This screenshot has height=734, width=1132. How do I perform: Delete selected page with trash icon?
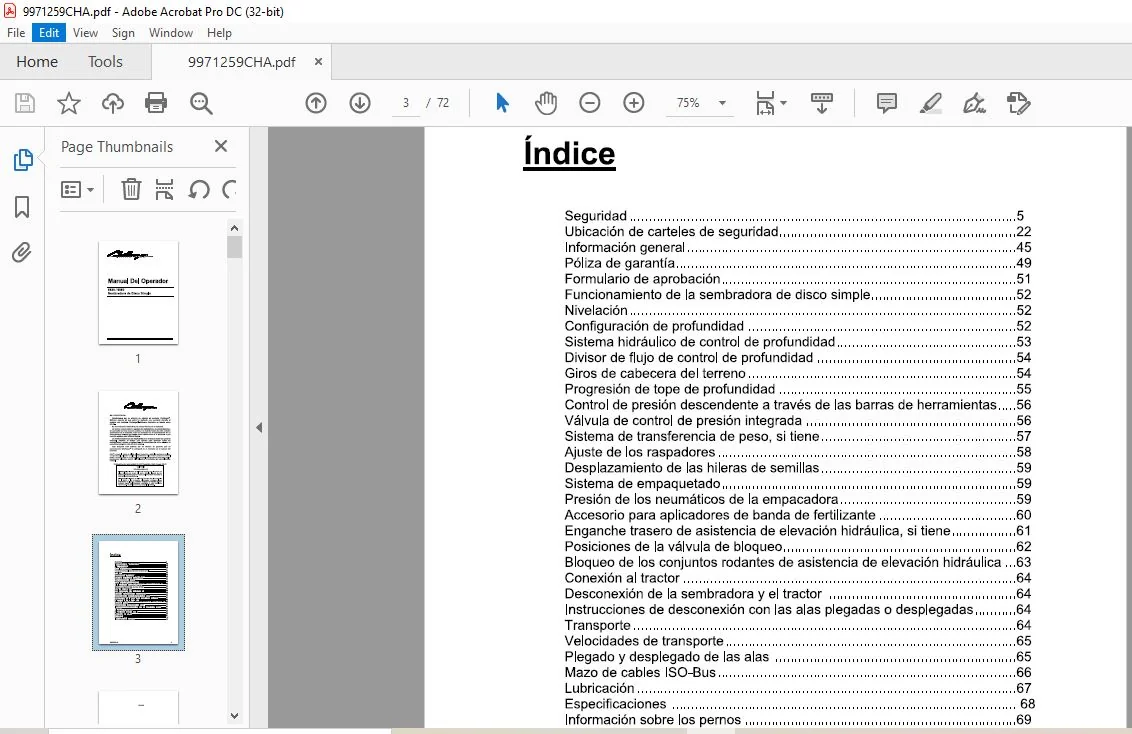(x=131, y=189)
